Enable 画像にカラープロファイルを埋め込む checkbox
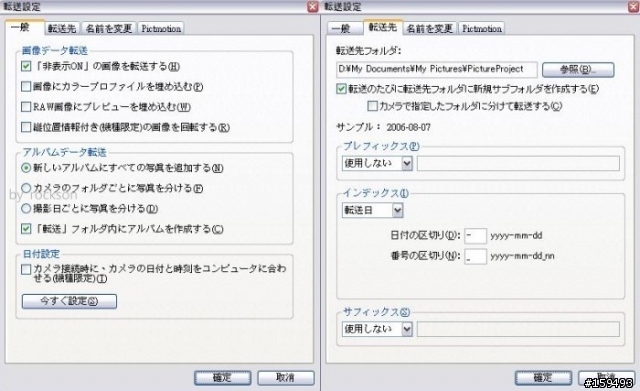Viewport: 640px width, 391px height. click(x=26, y=87)
